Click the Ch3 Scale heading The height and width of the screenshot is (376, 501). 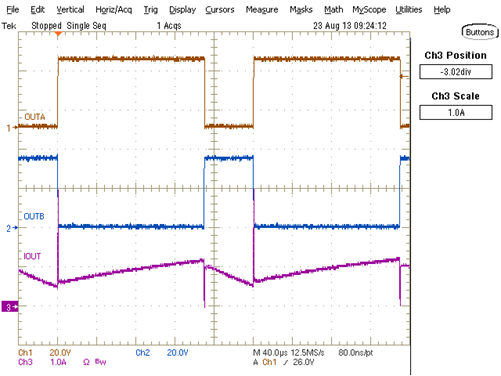tap(455, 96)
